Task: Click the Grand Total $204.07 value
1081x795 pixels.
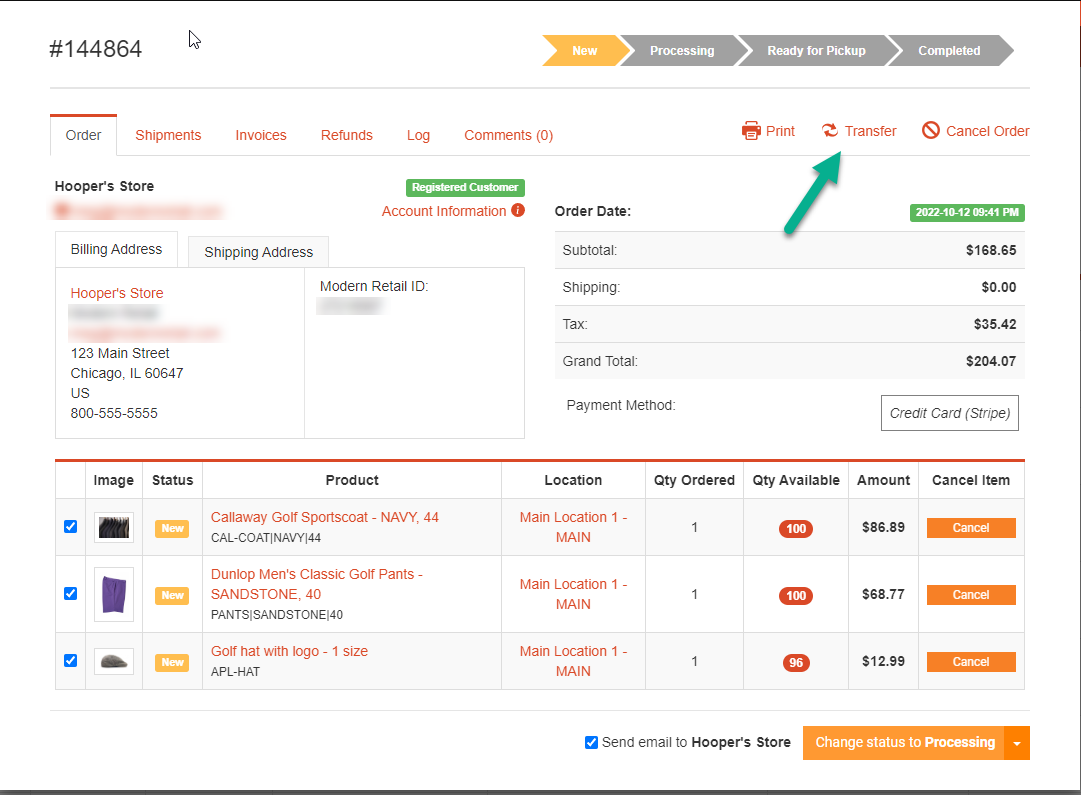Action: coord(991,361)
